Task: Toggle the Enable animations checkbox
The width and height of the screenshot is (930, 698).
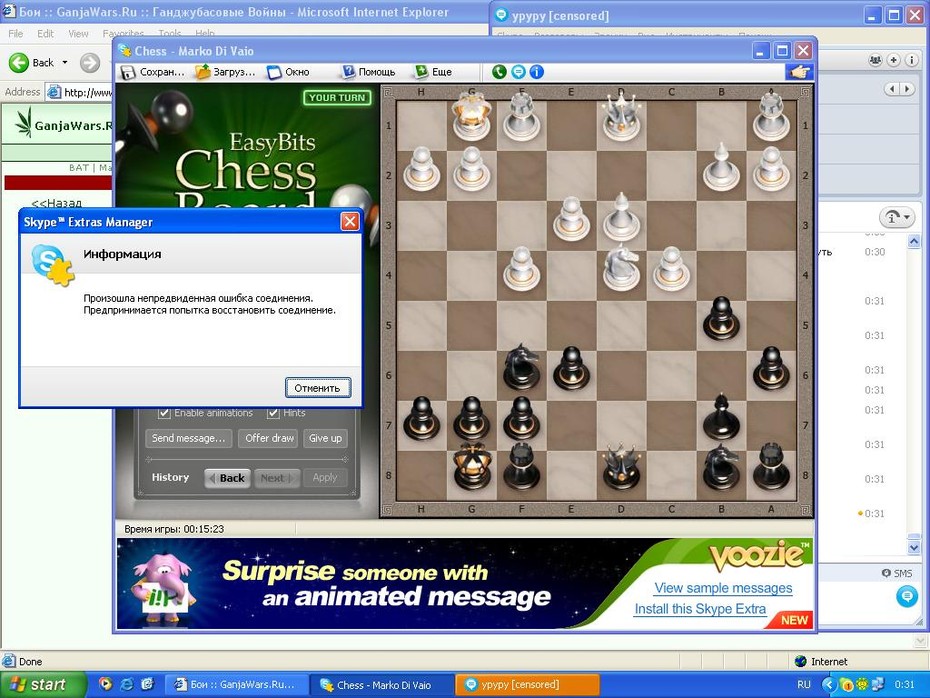Action: [x=164, y=413]
